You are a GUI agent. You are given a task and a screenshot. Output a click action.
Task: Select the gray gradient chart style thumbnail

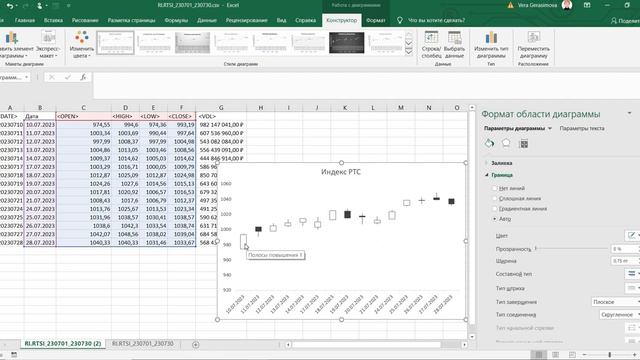[x=192, y=42]
